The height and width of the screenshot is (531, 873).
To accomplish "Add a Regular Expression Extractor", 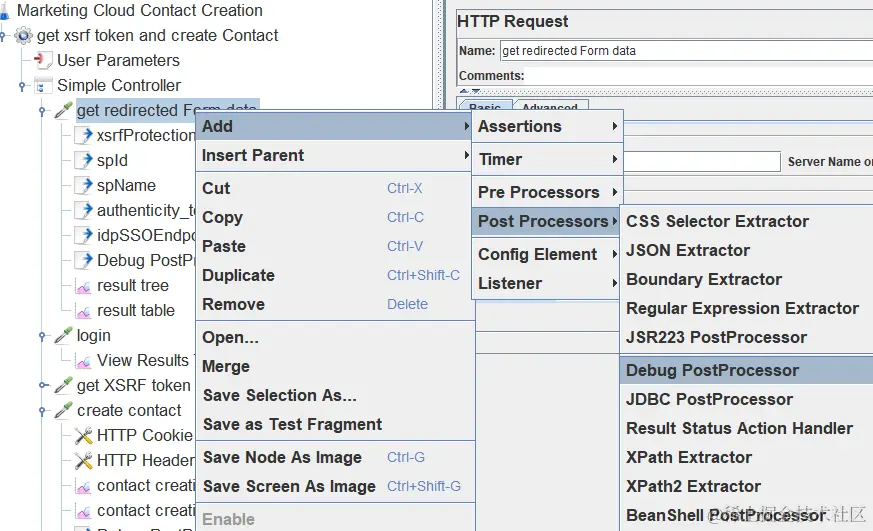I will [747, 308].
